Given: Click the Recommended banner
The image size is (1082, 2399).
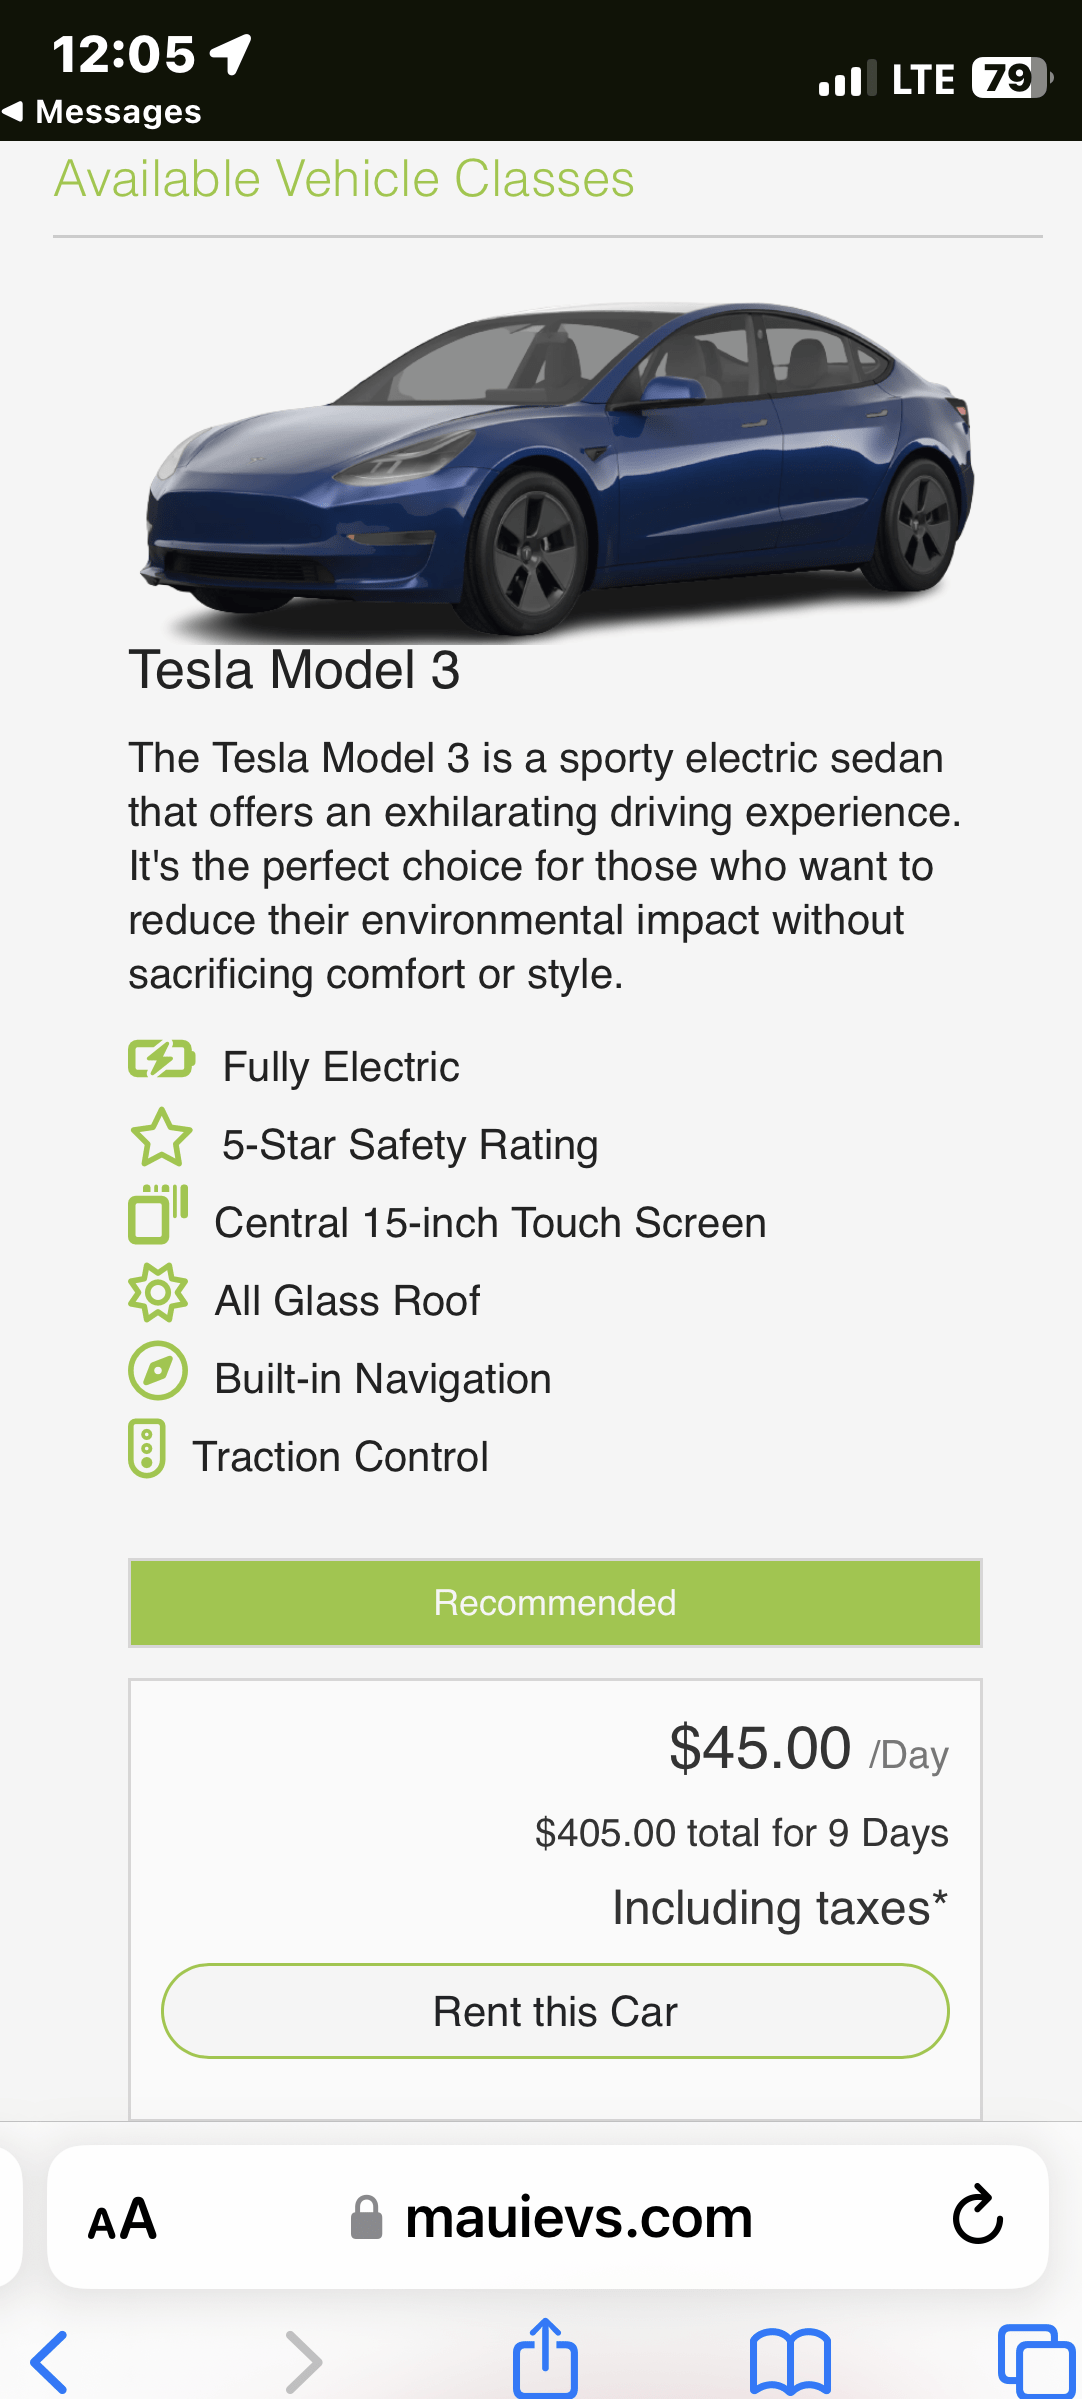Looking at the screenshot, I should click(555, 1602).
